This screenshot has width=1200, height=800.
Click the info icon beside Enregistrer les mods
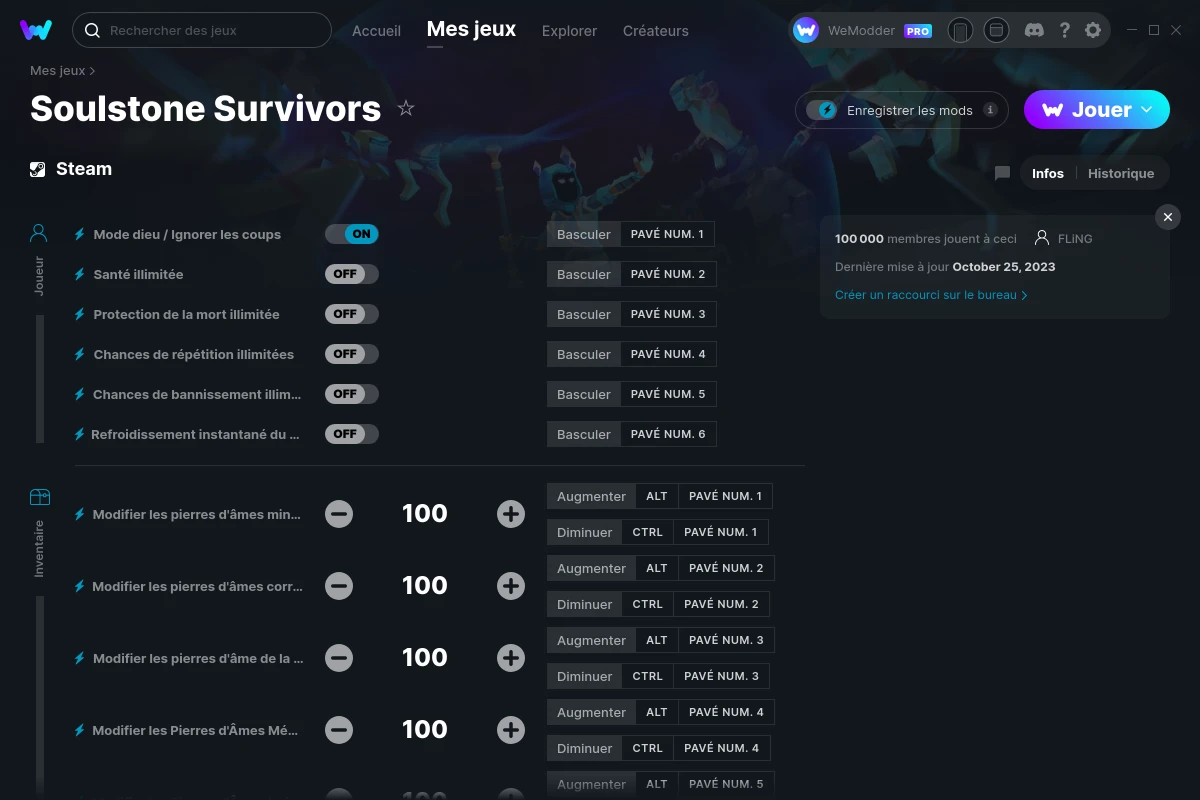(x=990, y=110)
